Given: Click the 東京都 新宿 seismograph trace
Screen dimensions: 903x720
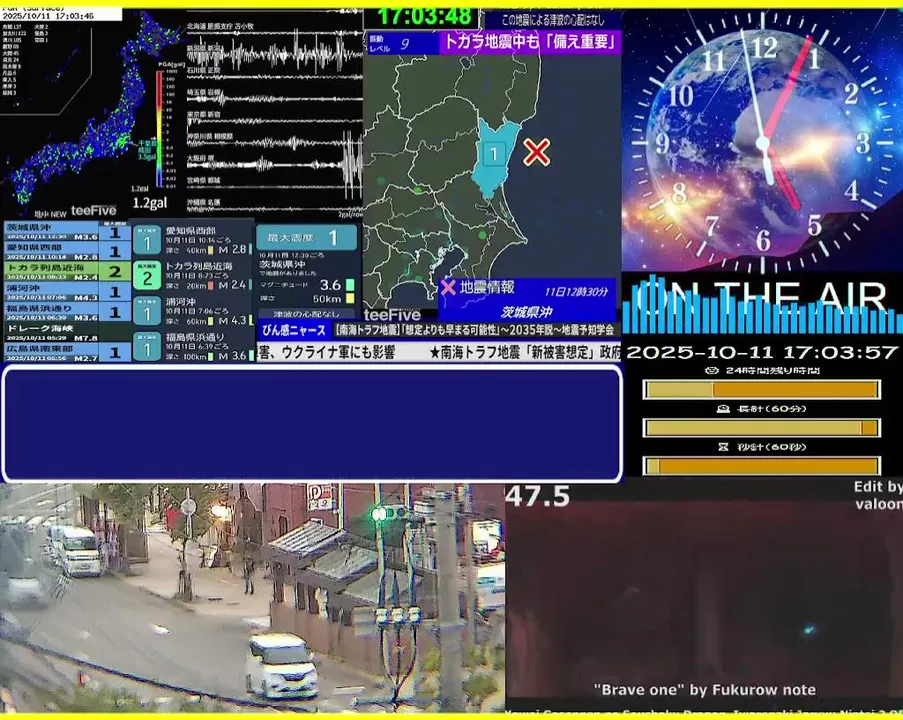Looking at the screenshot, I should [x=275, y=120].
